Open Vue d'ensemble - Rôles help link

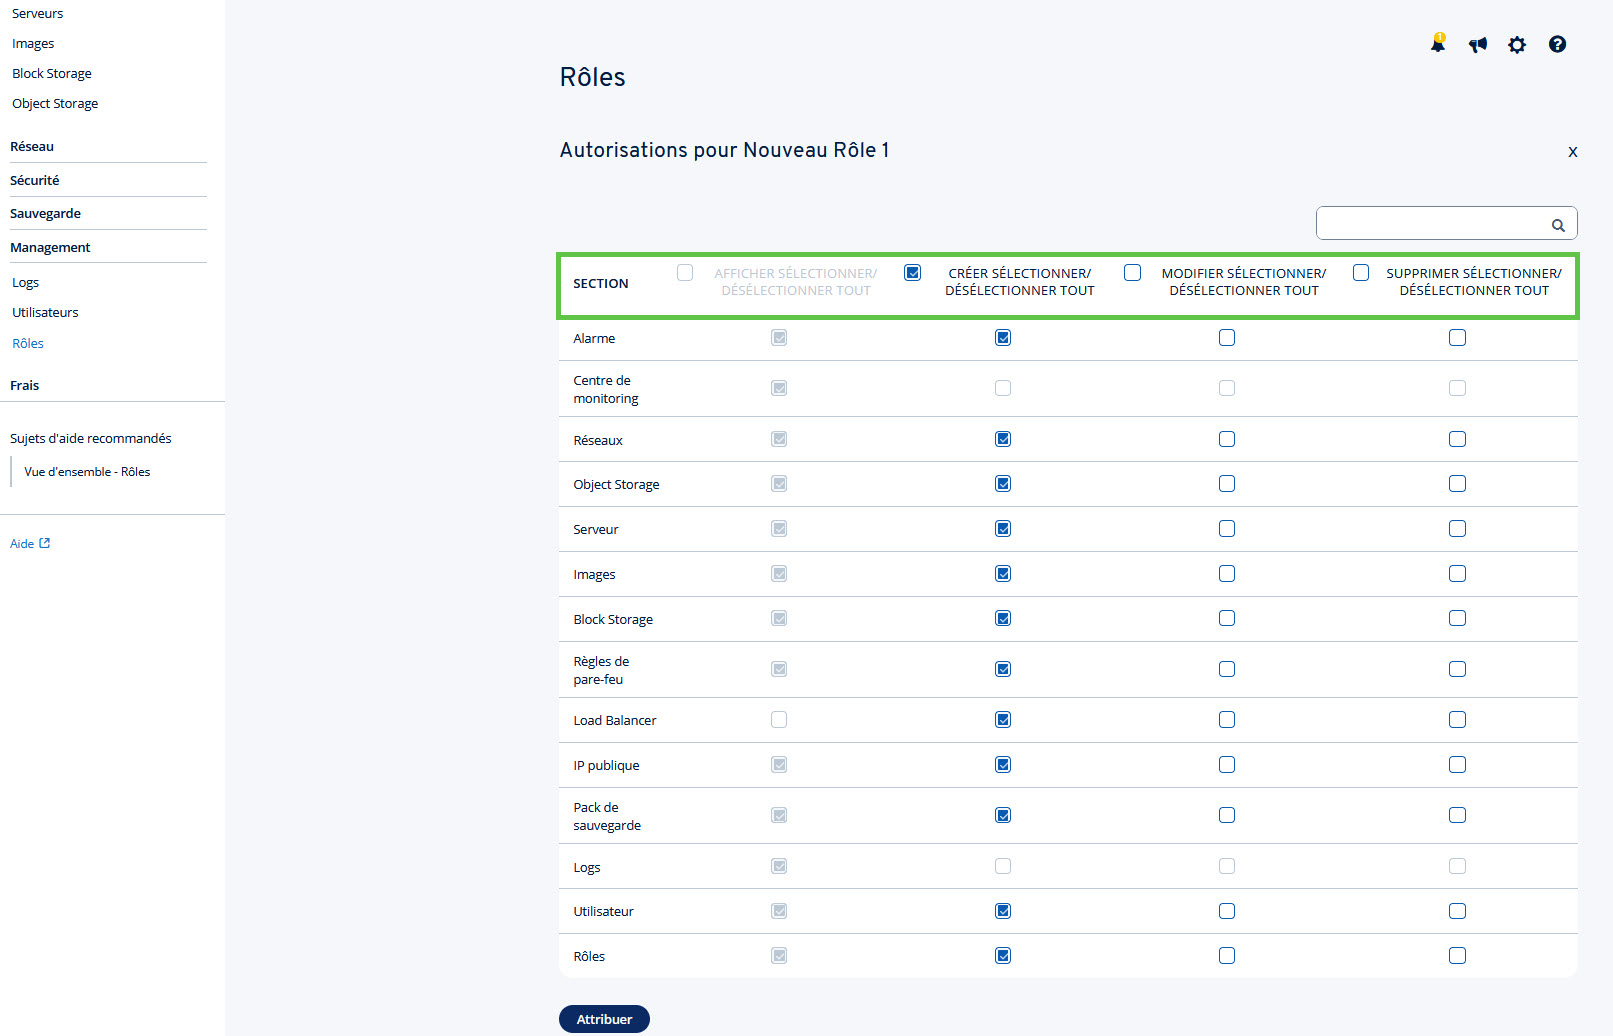click(x=87, y=472)
